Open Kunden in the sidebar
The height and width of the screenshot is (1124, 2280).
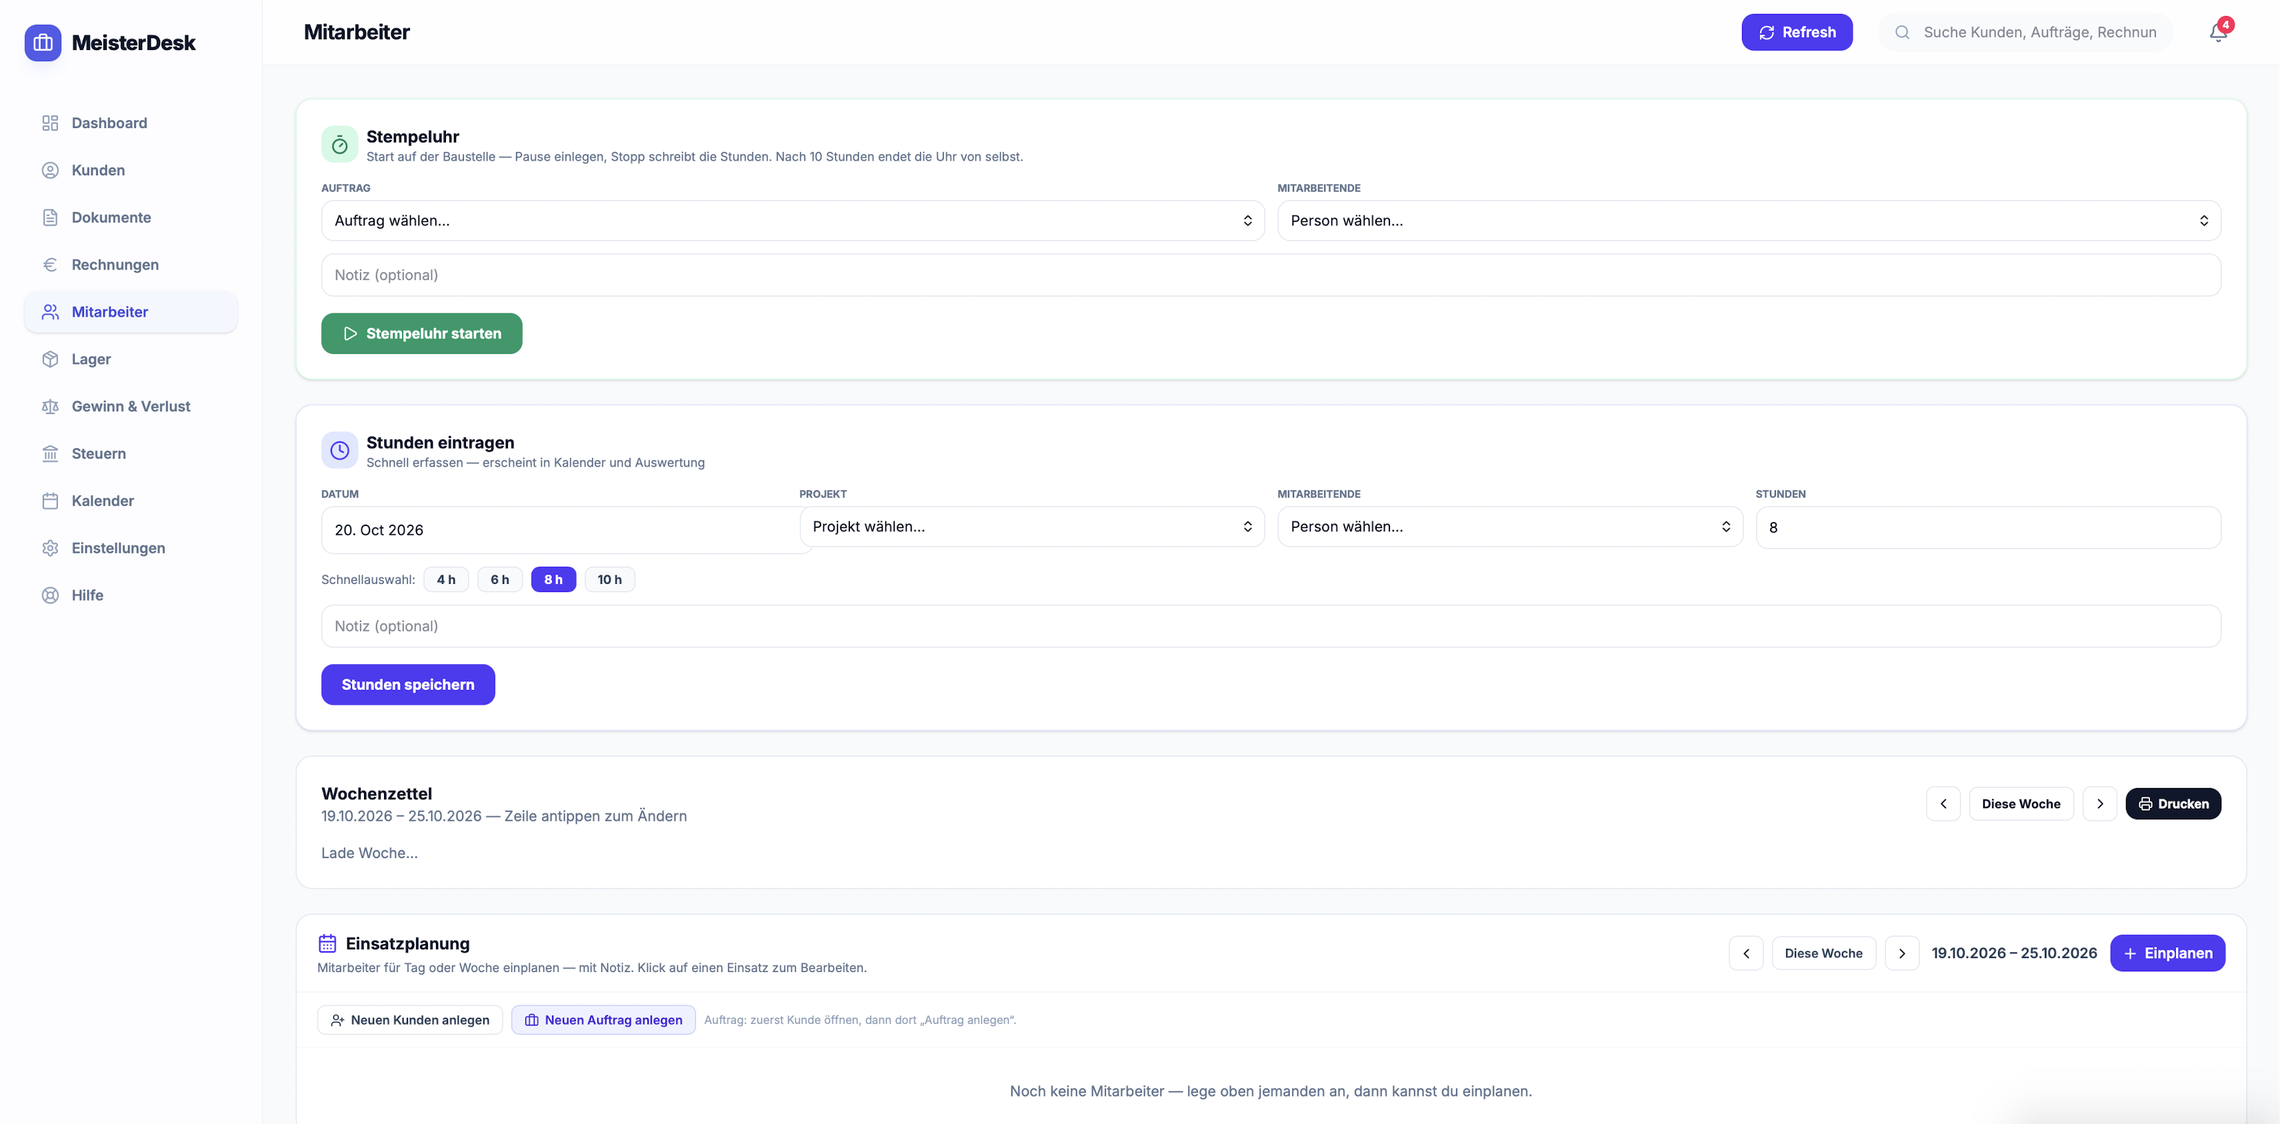131,170
